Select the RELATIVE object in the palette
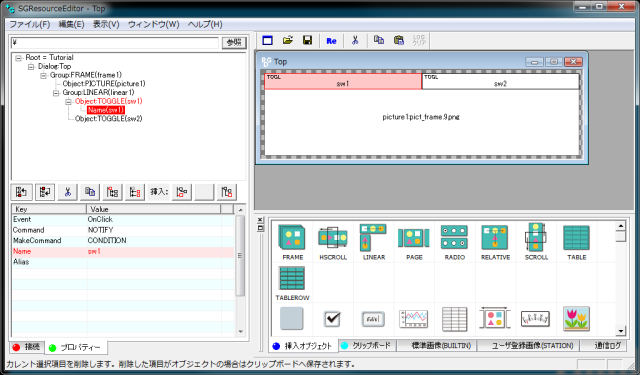The image size is (640, 375). (495, 242)
